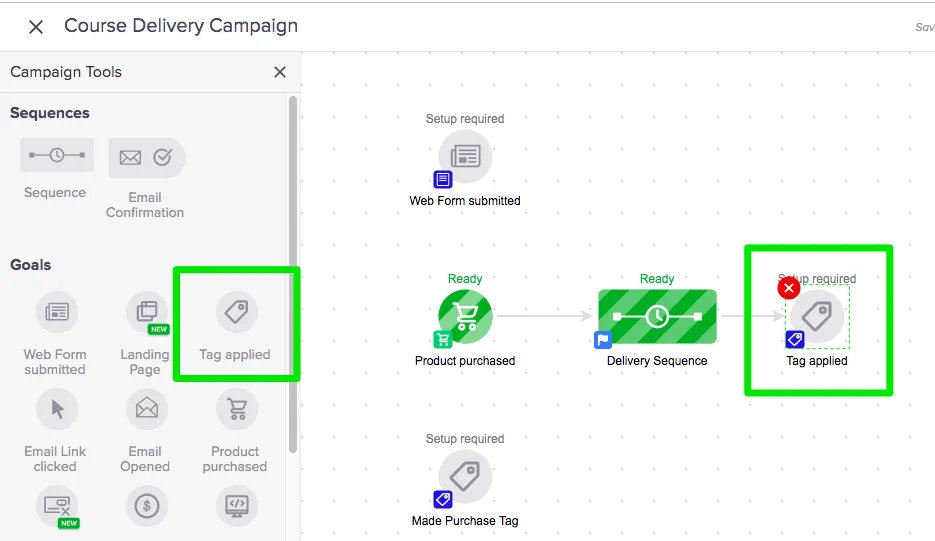
Task: Click the Course Delivery Campaign title
Action: coord(181,26)
